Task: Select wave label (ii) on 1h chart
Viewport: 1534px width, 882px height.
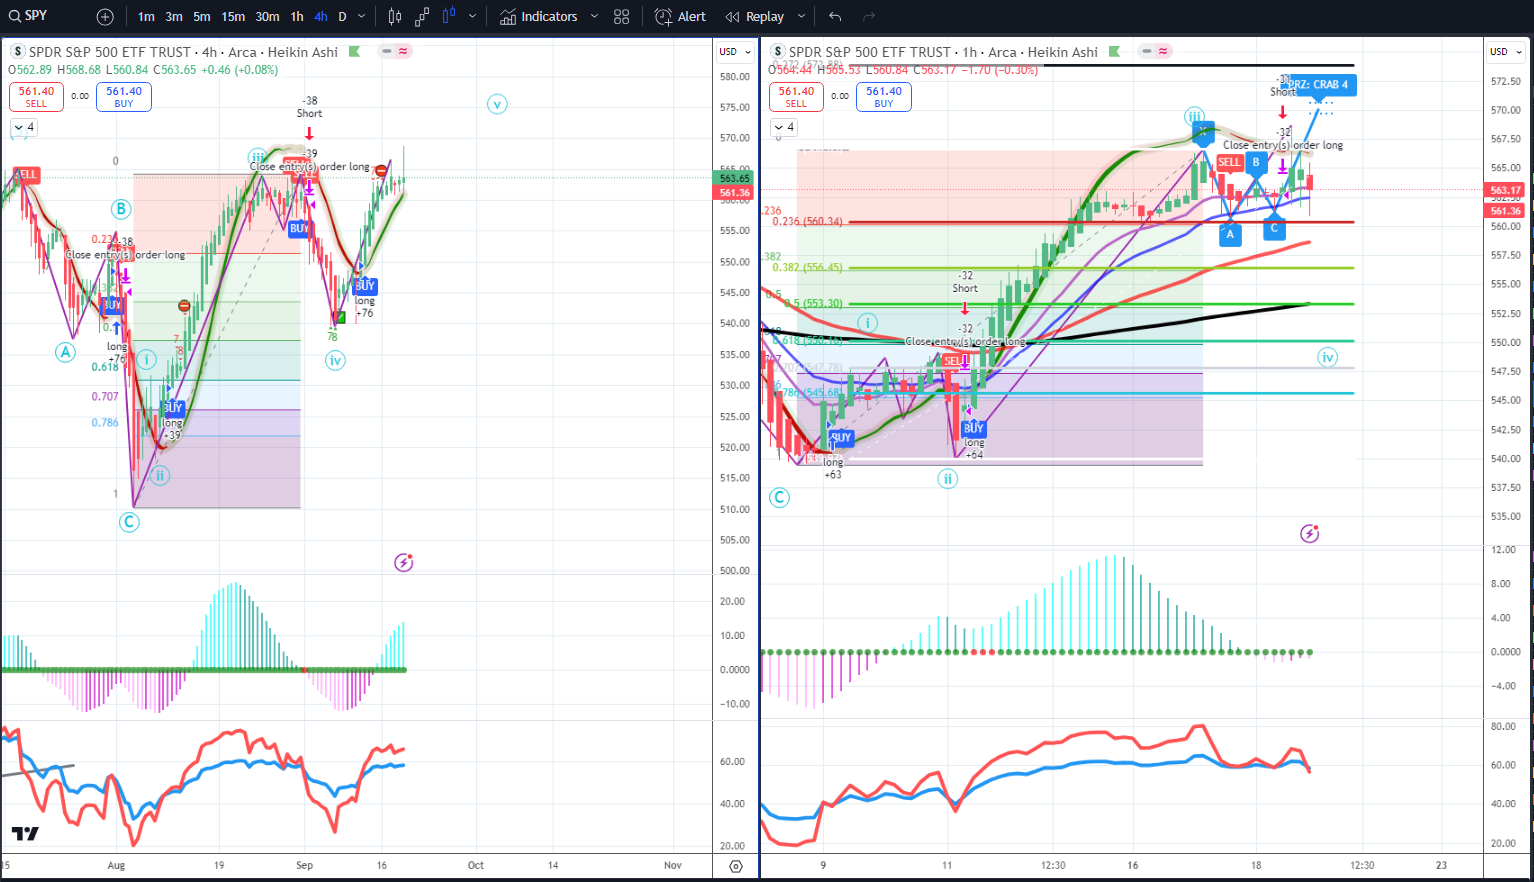Action: tap(947, 479)
